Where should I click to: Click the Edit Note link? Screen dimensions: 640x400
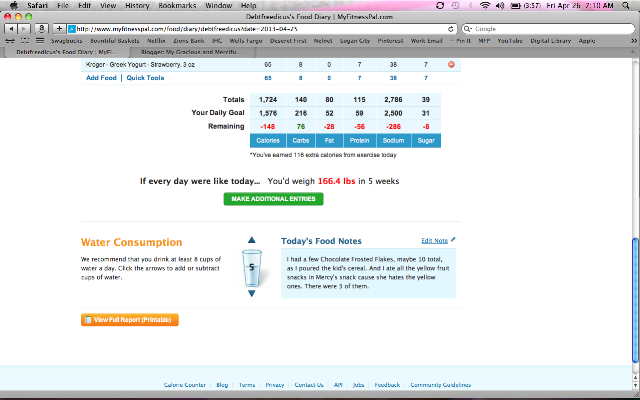(x=435, y=241)
